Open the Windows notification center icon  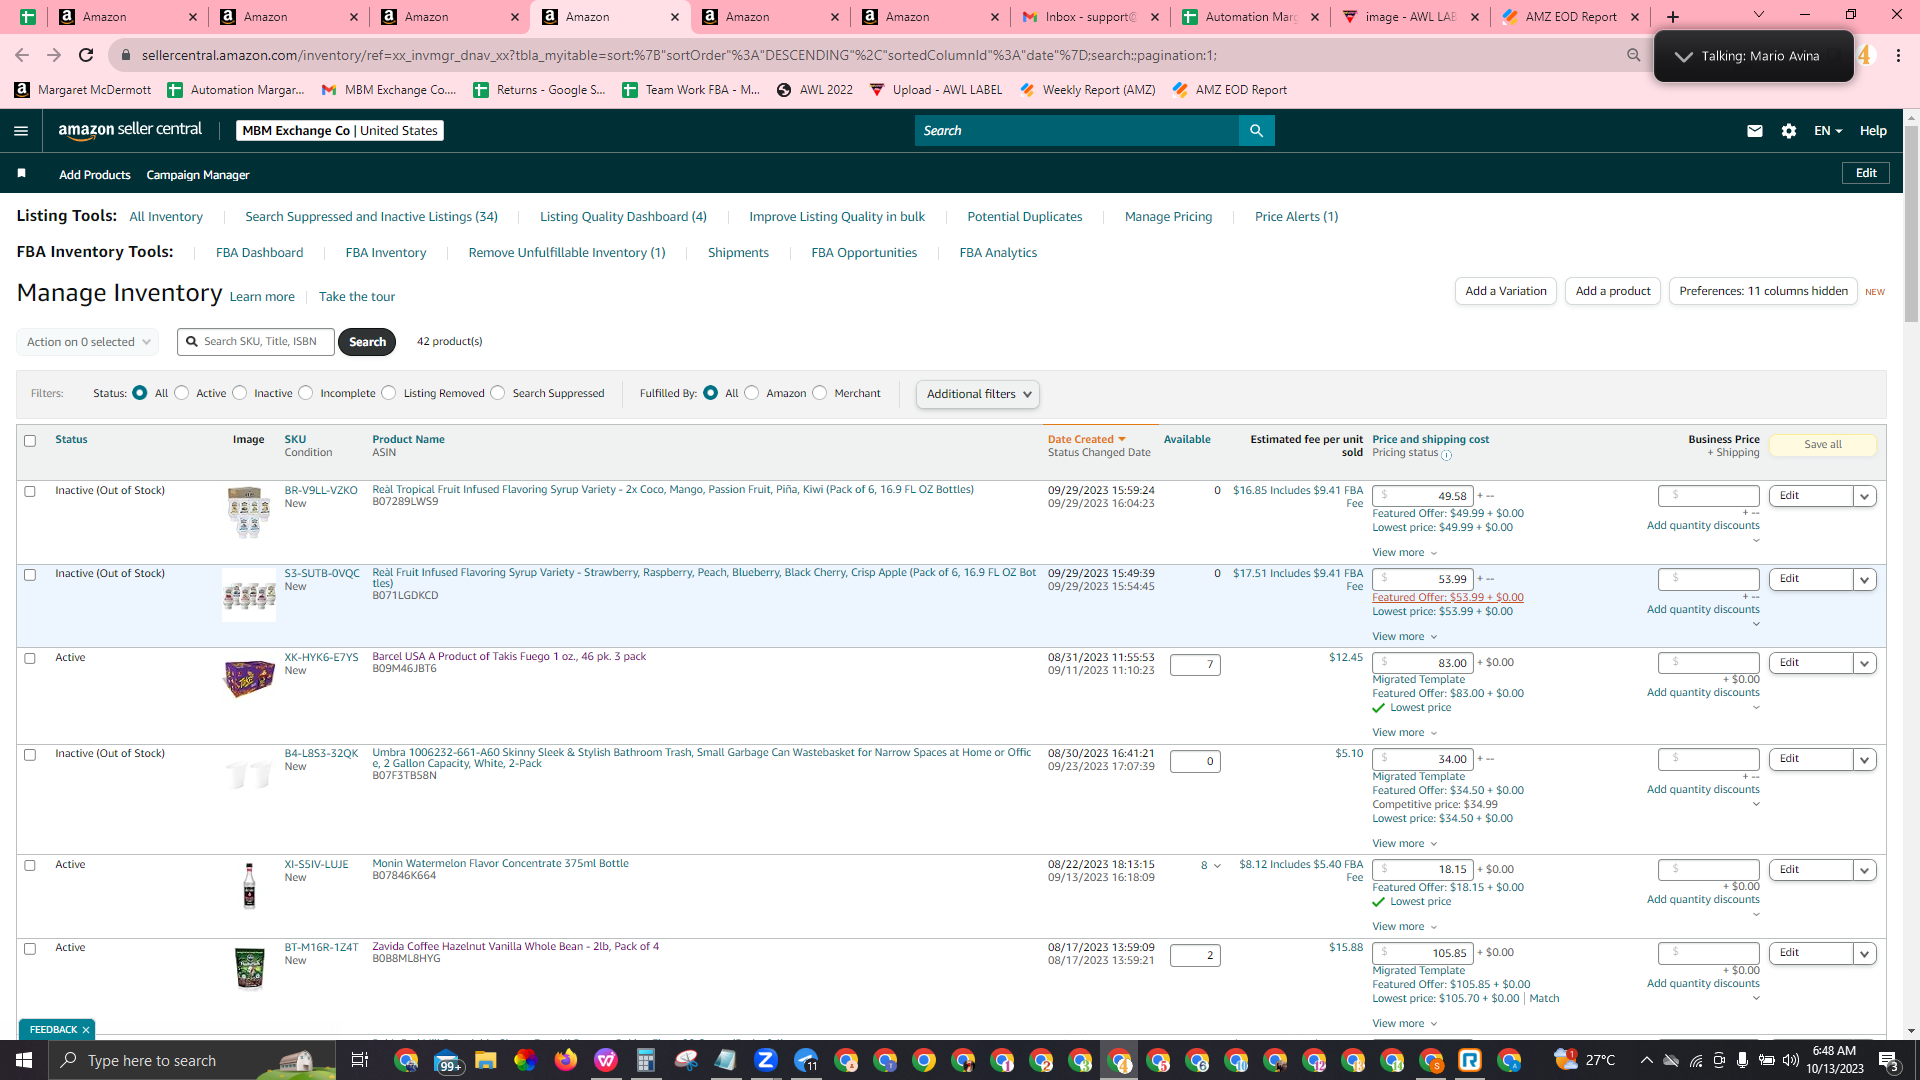click(1889, 1060)
